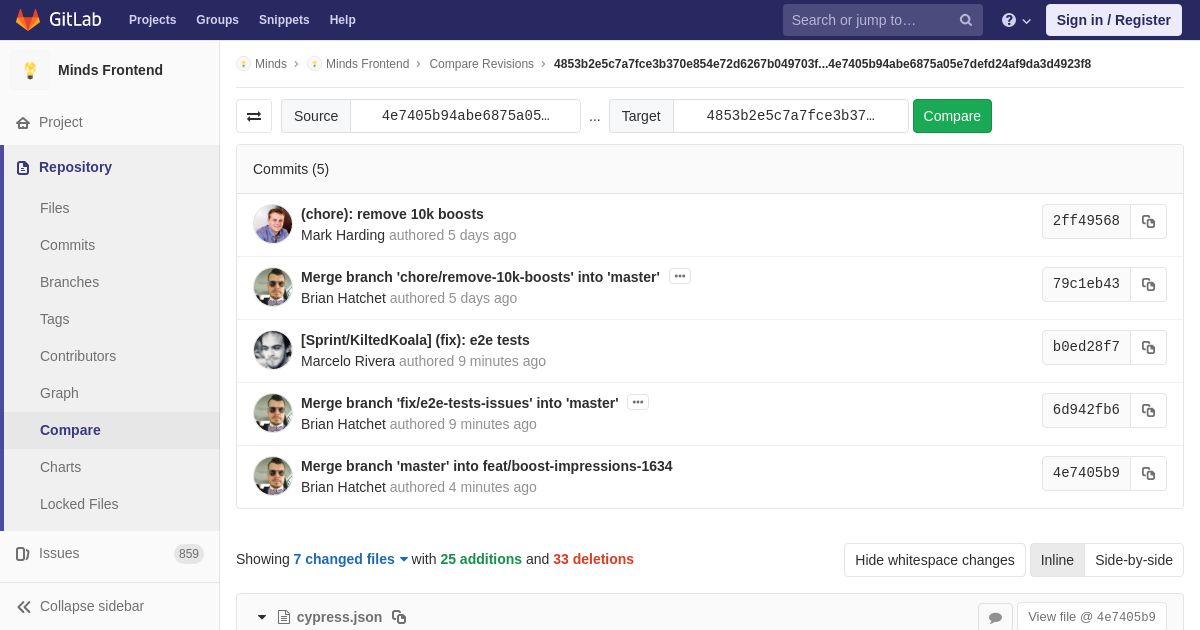Viewport: 1200px width, 630px height.
Task: Click Marcelo Rivera author link
Action: 348,361
